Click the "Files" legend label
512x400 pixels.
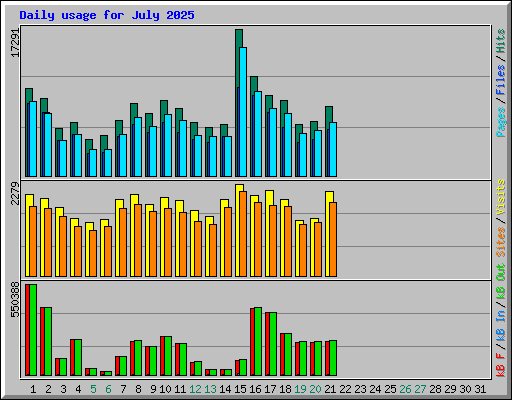501,80
